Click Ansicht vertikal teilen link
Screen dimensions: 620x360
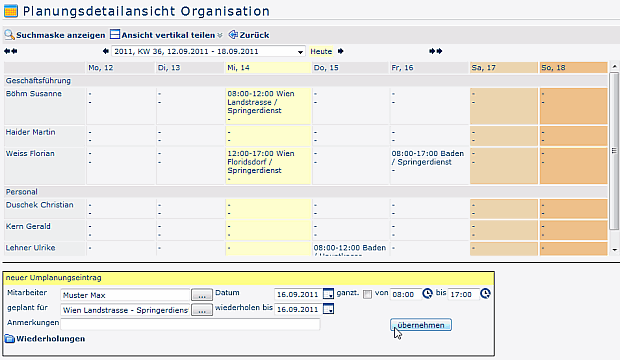168,35
